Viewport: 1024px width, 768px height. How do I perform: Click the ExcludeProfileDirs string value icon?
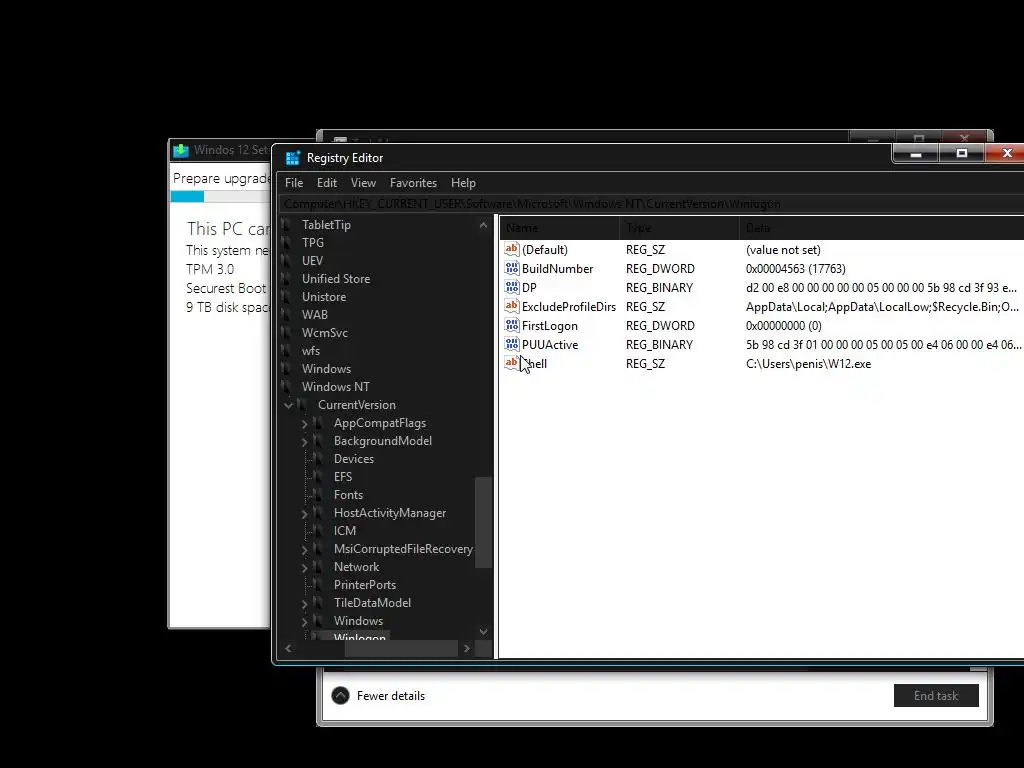pos(511,306)
